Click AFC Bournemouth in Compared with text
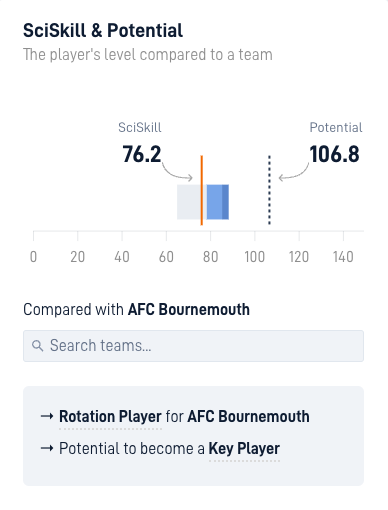388x510 pixels. [x=189, y=309]
